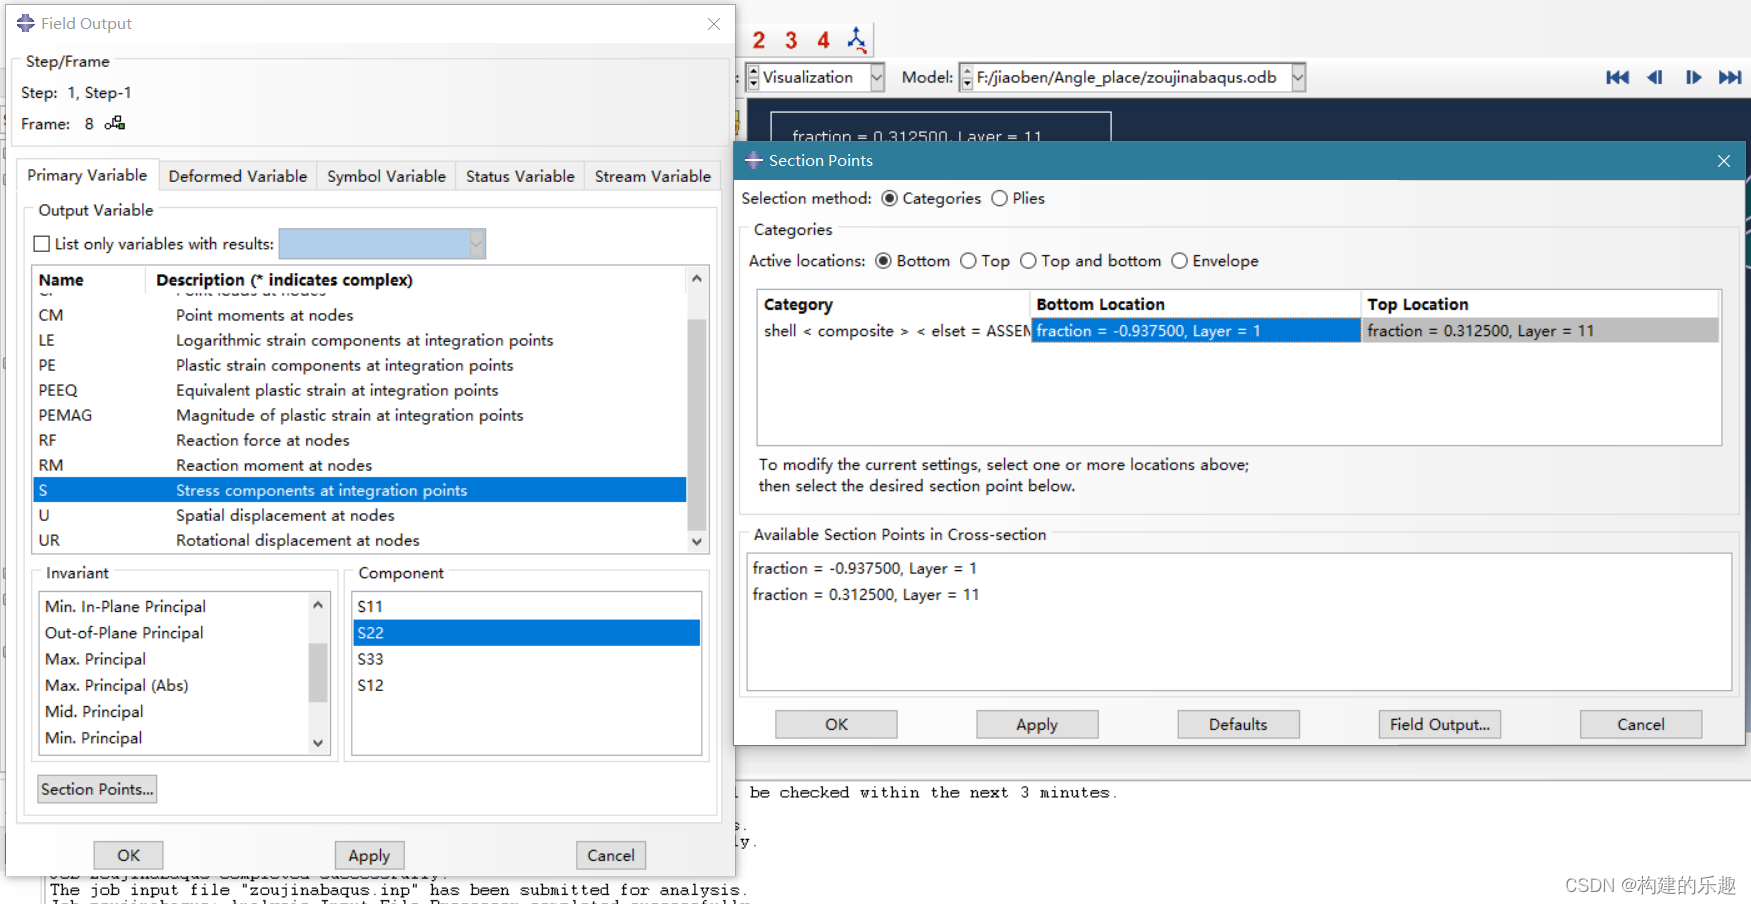Step back one frame
Screen dimensions: 1751x904
[1655, 77]
